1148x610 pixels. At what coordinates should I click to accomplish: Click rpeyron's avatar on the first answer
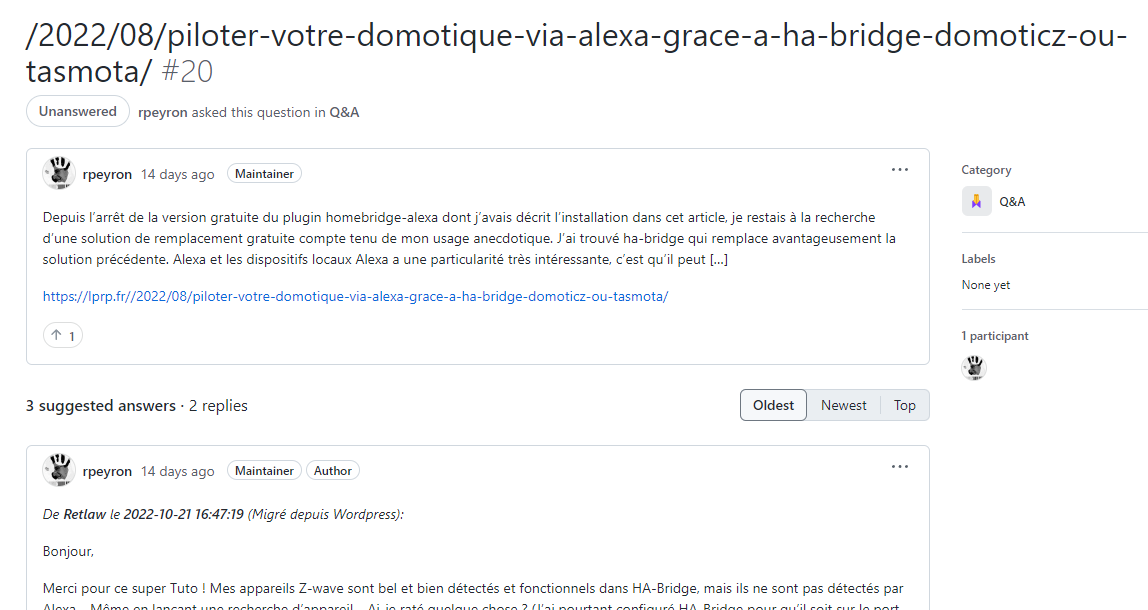59,470
